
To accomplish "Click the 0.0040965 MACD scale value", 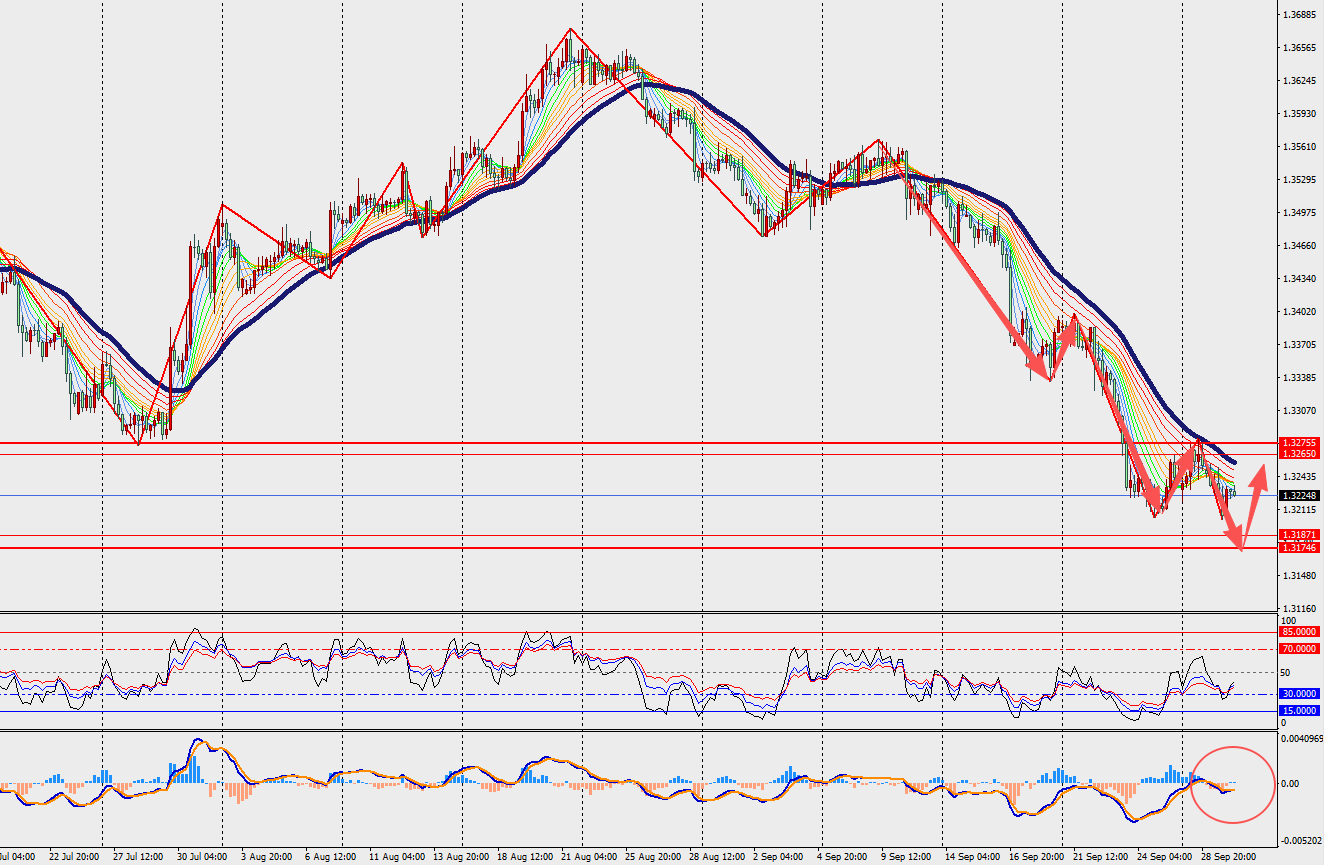I will click(1302, 739).
